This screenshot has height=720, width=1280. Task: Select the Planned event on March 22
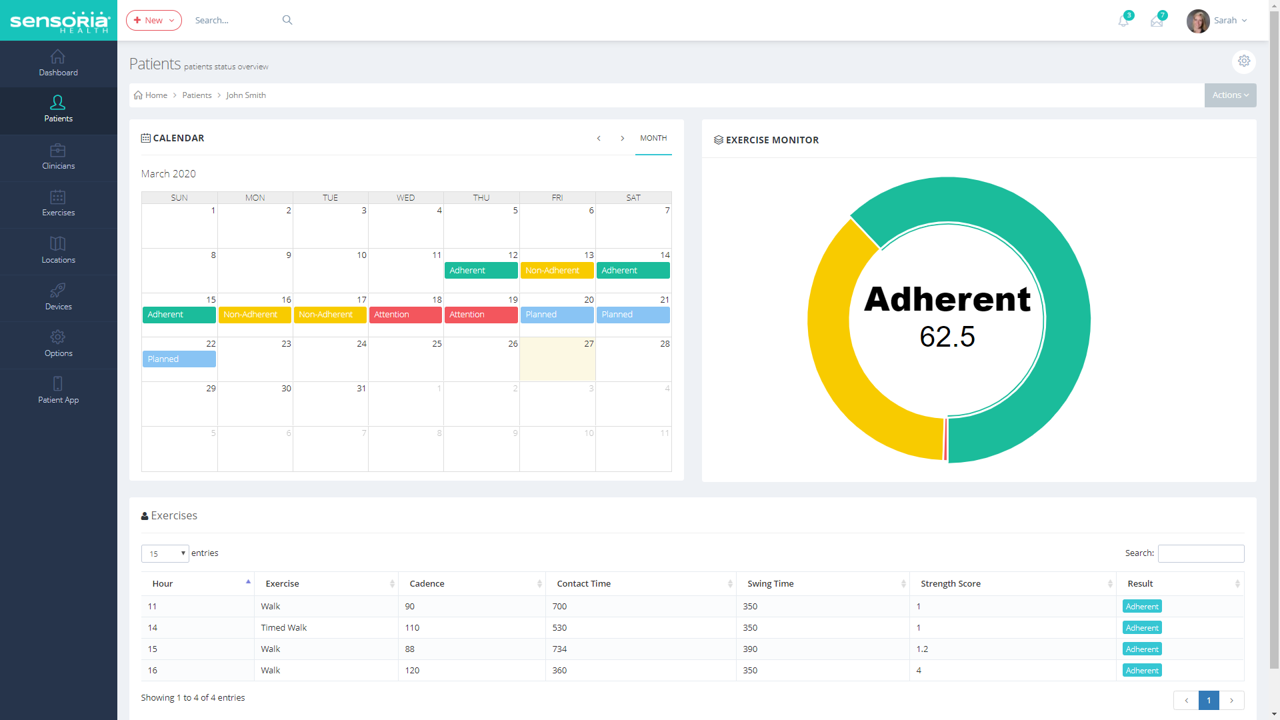(x=179, y=359)
